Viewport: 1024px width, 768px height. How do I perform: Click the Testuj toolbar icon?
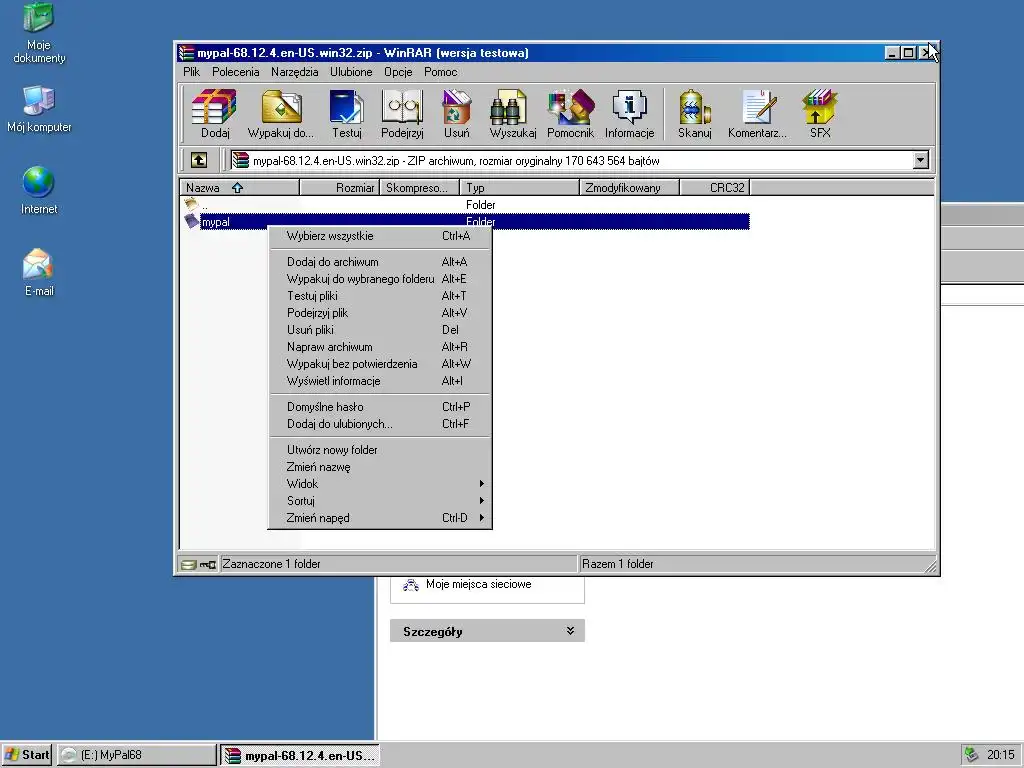click(x=346, y=114)
